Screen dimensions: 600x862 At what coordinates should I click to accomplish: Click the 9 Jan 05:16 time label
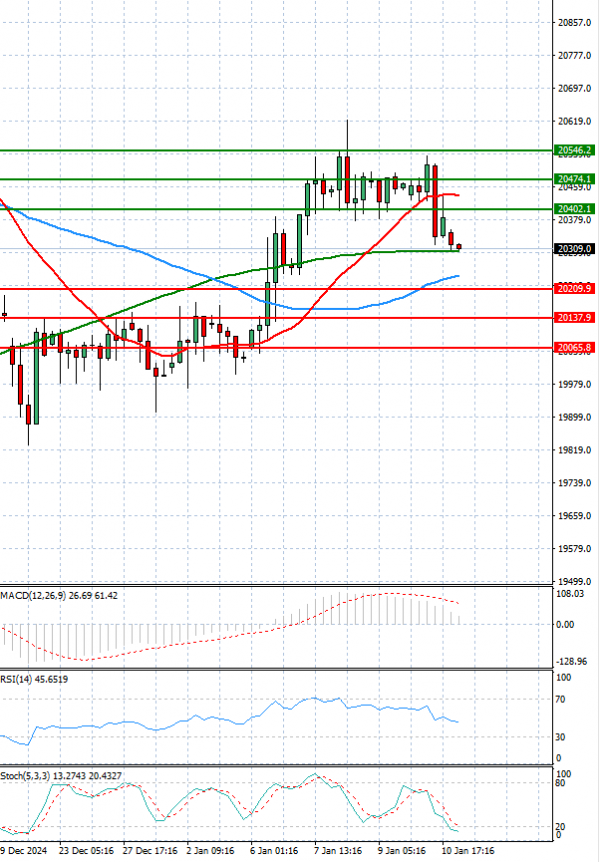click(x=401, y=850)
